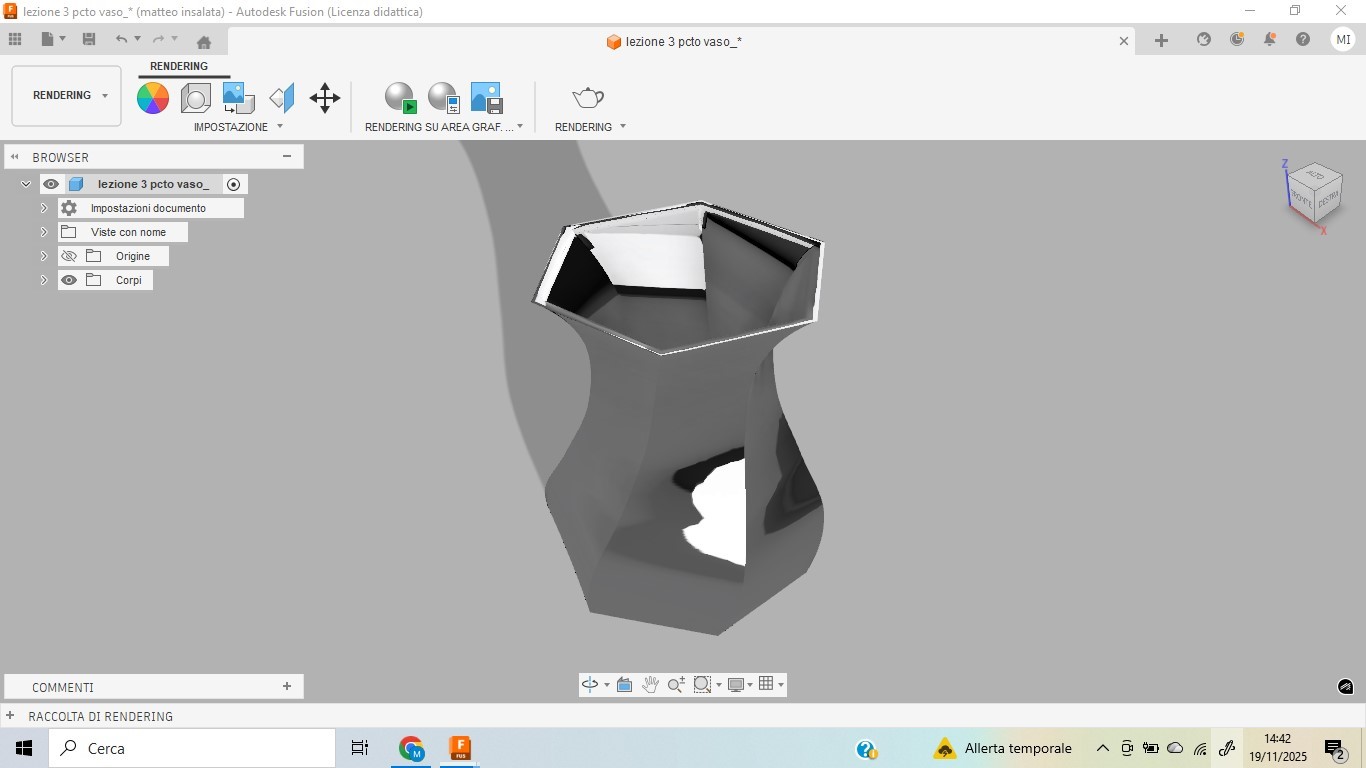Screen dimensions: 1366x768
Task: Hide the Corpi folder with its eye toggle
Action: [x=68, y=280]
